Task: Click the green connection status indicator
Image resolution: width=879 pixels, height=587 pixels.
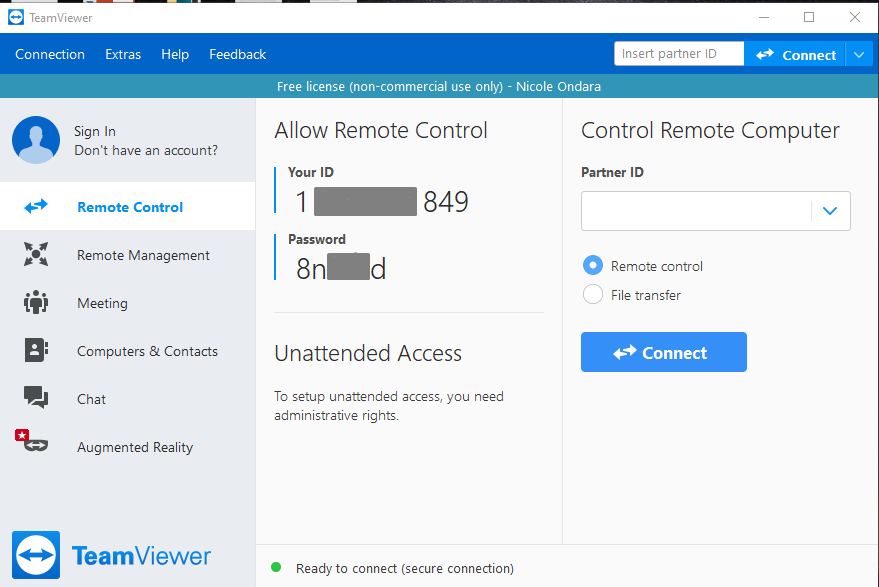Action: (x=276, y=567)
